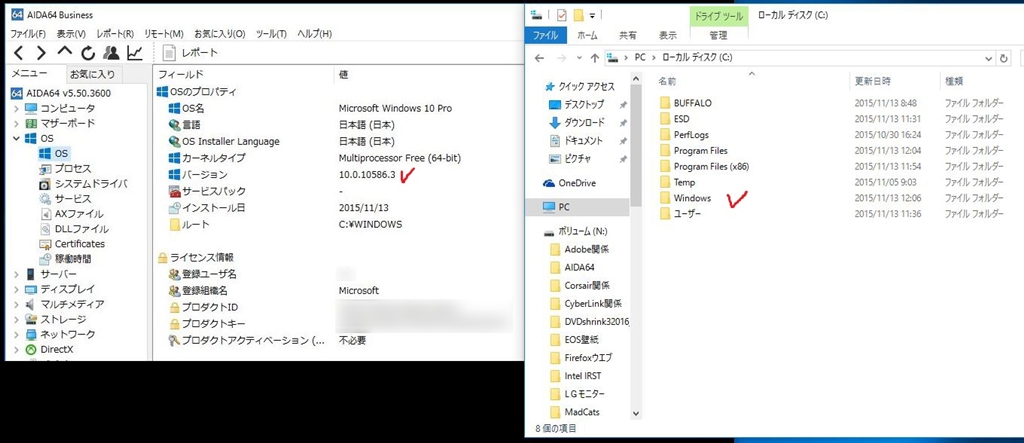Screen dimensions: 1024x443
Task: Click AIDA64 forward navigation arrow
Action: pyautogui.click(x=41, y=53)
